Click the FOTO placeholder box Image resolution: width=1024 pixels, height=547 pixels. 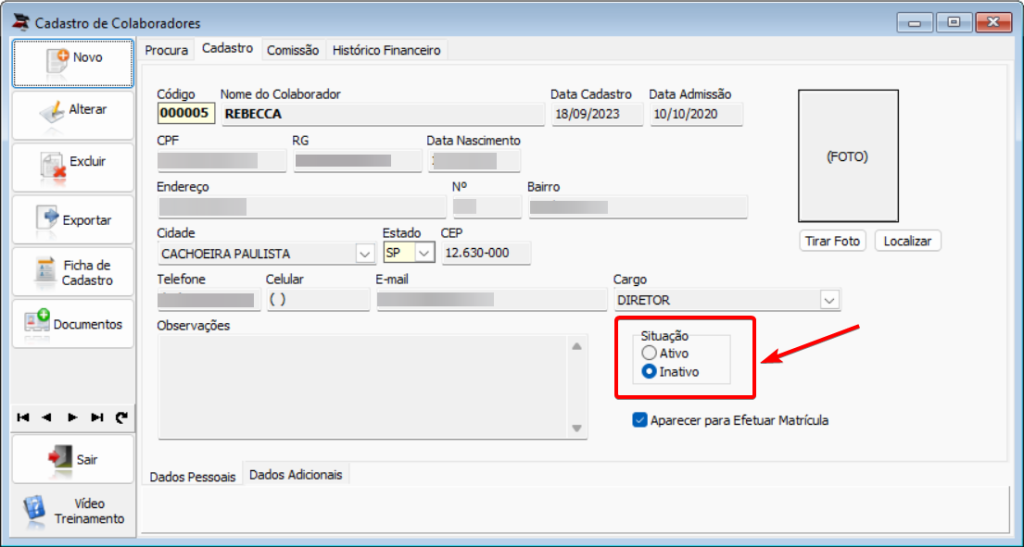click(848, 156)
